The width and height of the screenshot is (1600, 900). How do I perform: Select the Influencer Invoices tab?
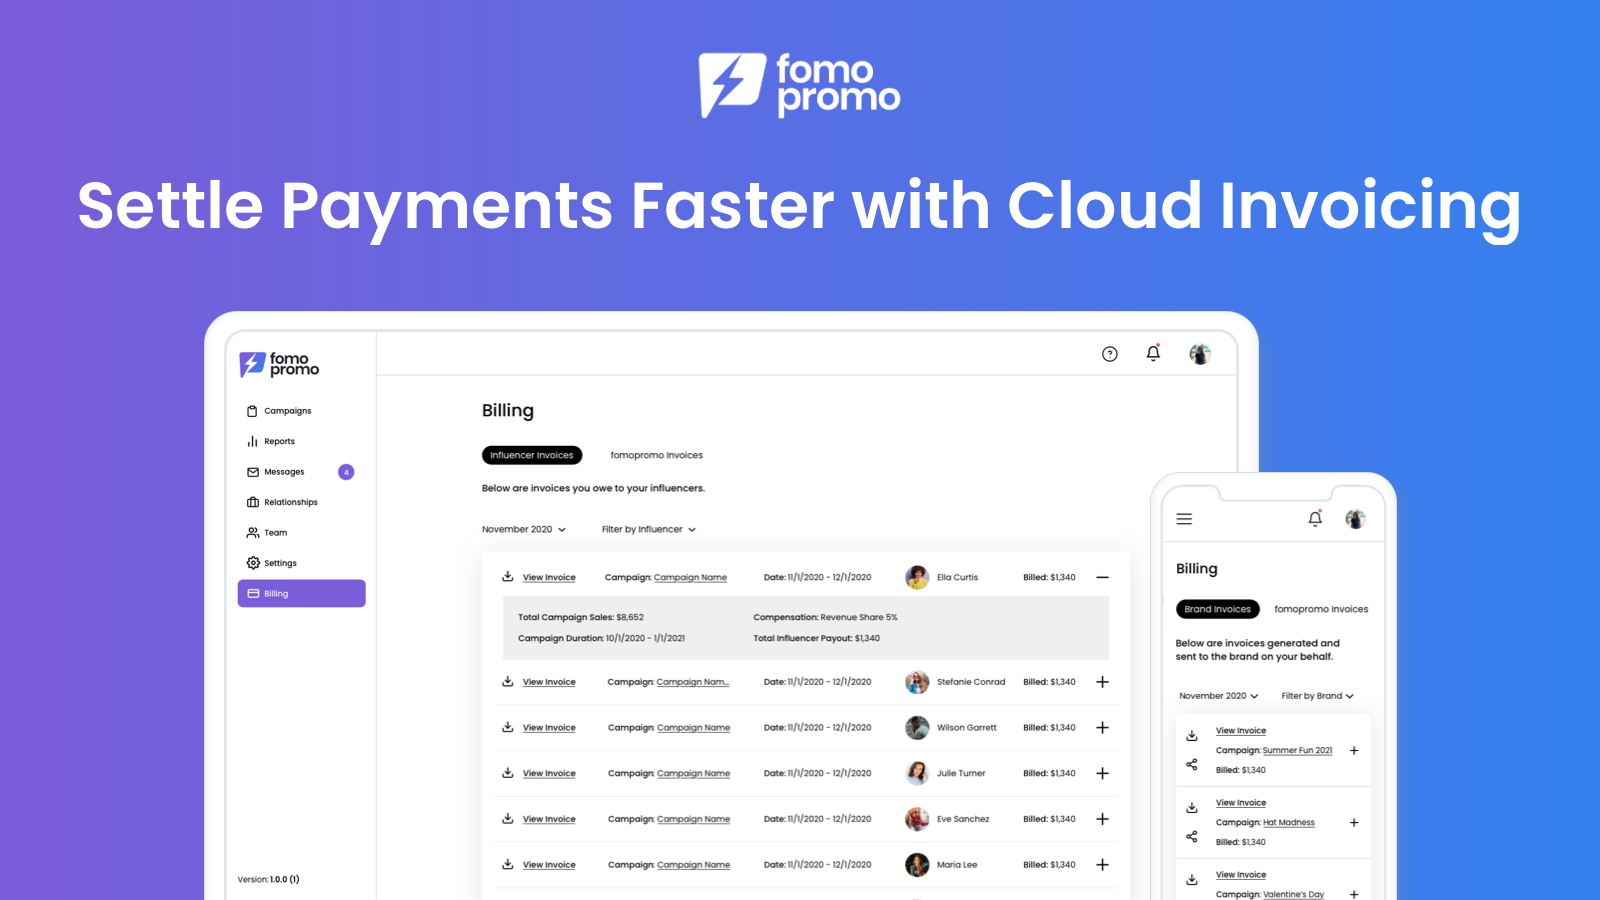coord(532,455)
